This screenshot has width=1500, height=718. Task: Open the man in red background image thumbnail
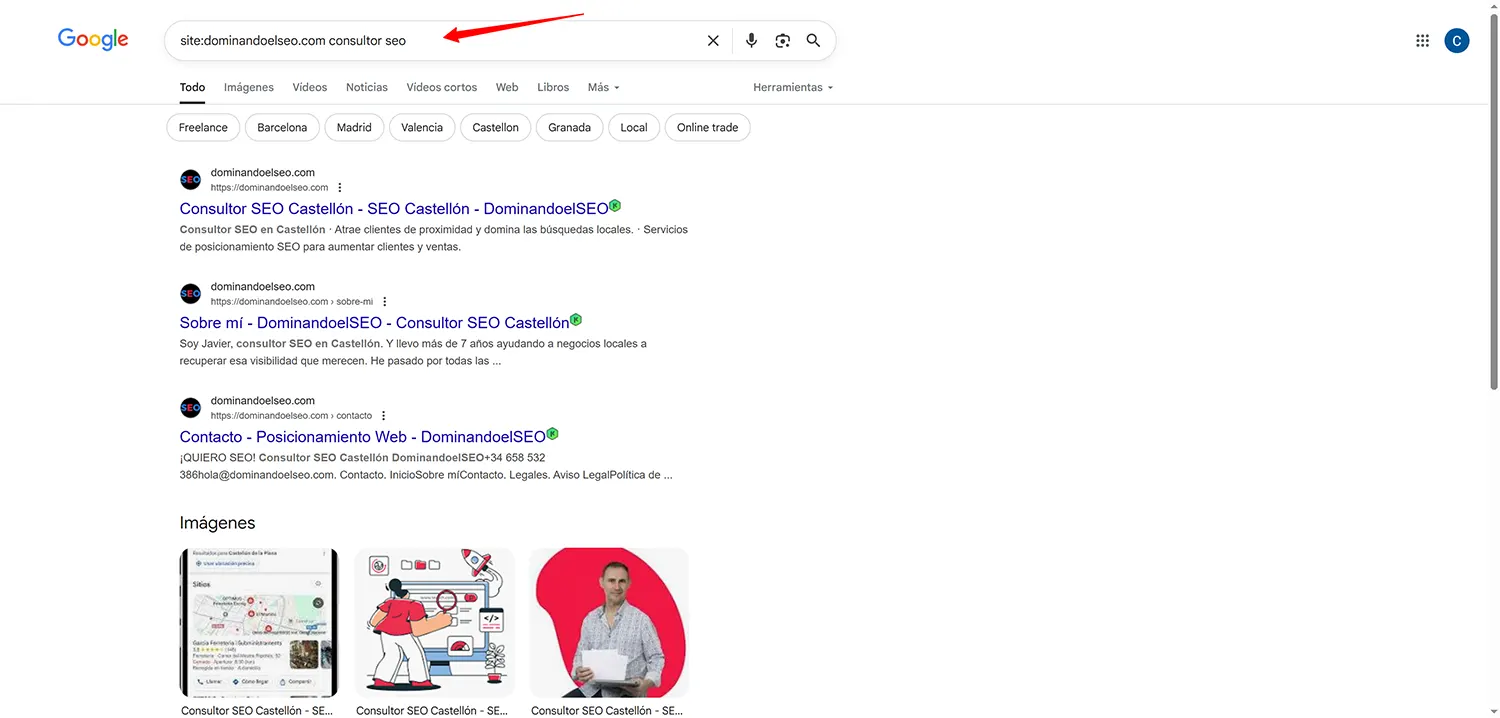608,622
